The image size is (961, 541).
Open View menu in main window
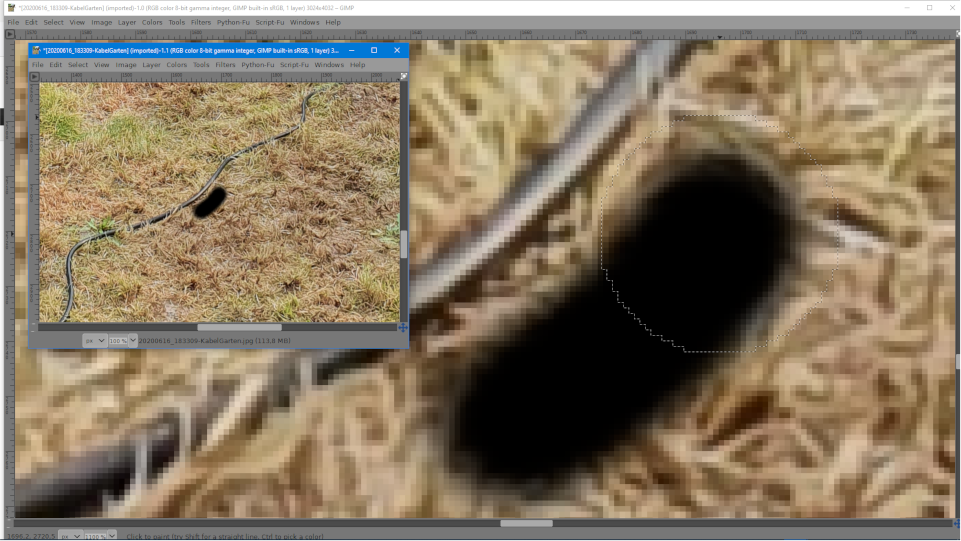77,23
